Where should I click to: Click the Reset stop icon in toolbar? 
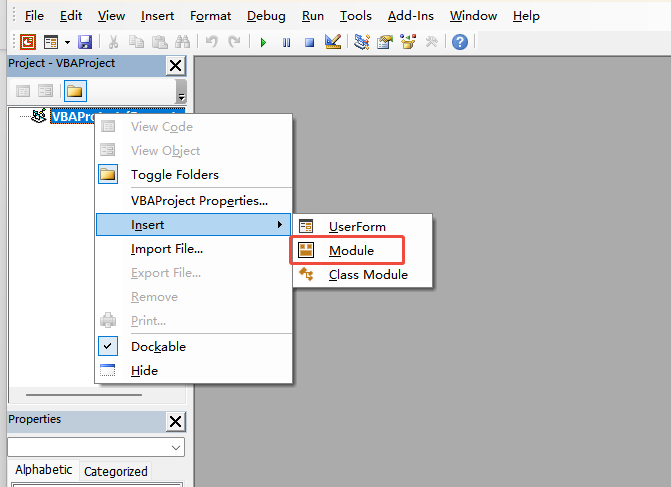309,42
